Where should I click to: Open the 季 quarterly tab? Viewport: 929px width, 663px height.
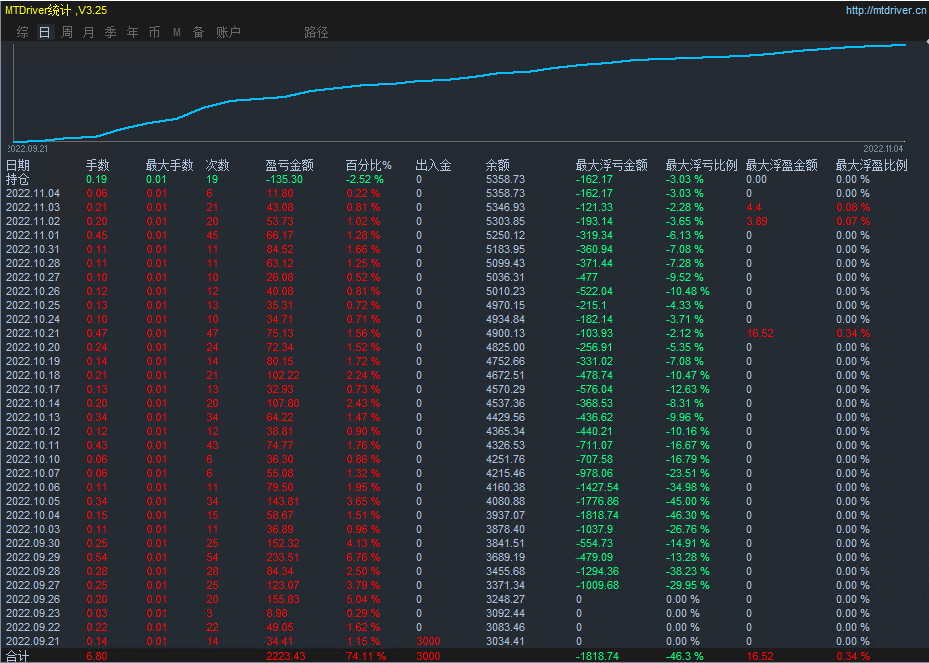click(x=110, y=32)
